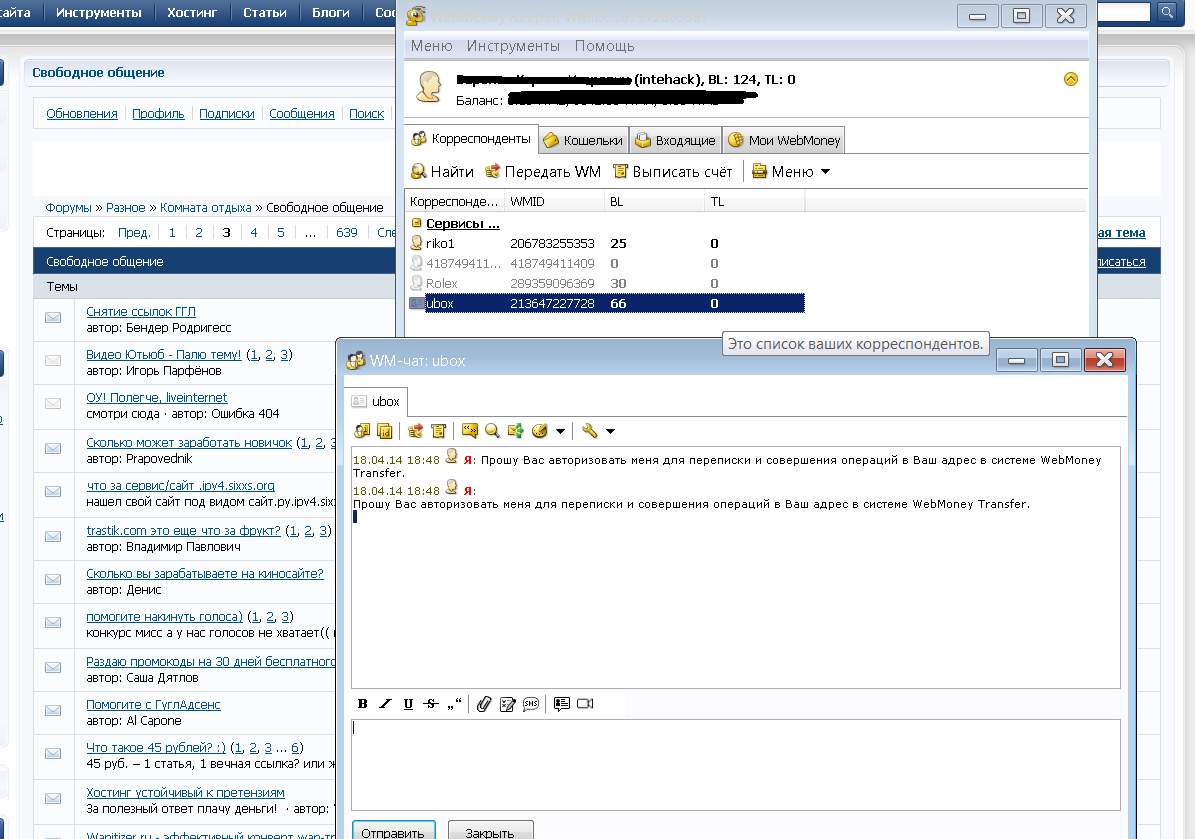The height and width of the screenshot is (839, 1195).
Task: Toggle italic formatting in chat editor
Action: tap(386, 703)
